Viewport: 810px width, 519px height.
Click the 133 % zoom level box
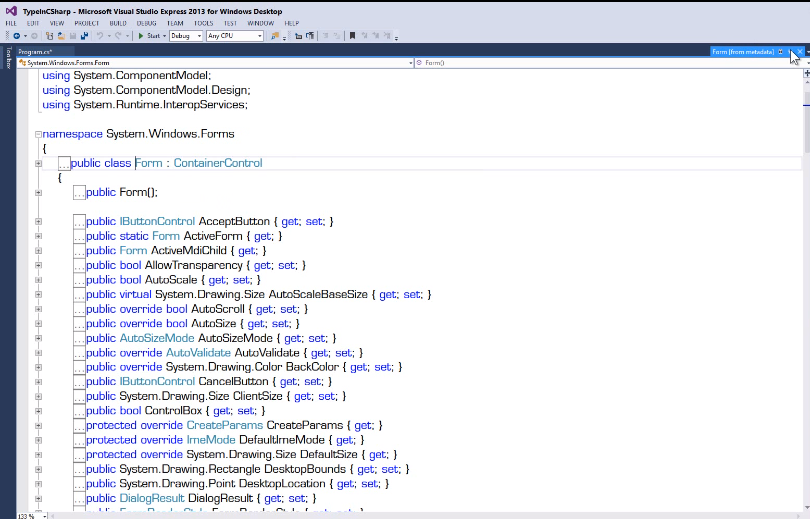[x=30, y=516]
